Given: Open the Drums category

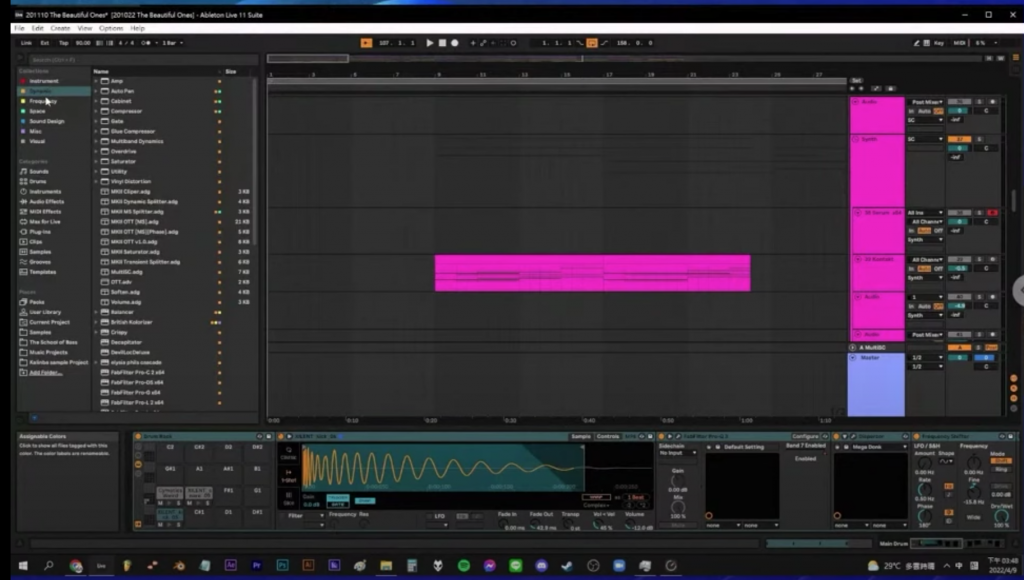Looking at the screenshot, I should 38,182.
